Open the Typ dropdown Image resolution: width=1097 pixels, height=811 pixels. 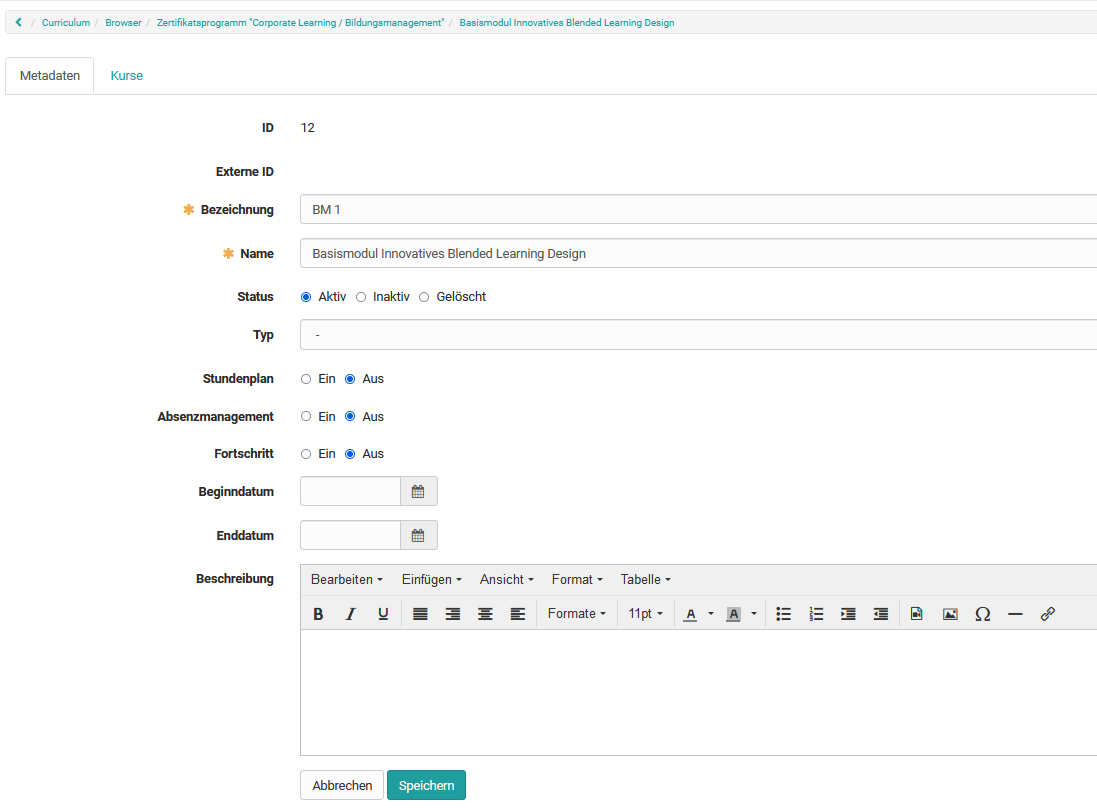pos(698,334)
